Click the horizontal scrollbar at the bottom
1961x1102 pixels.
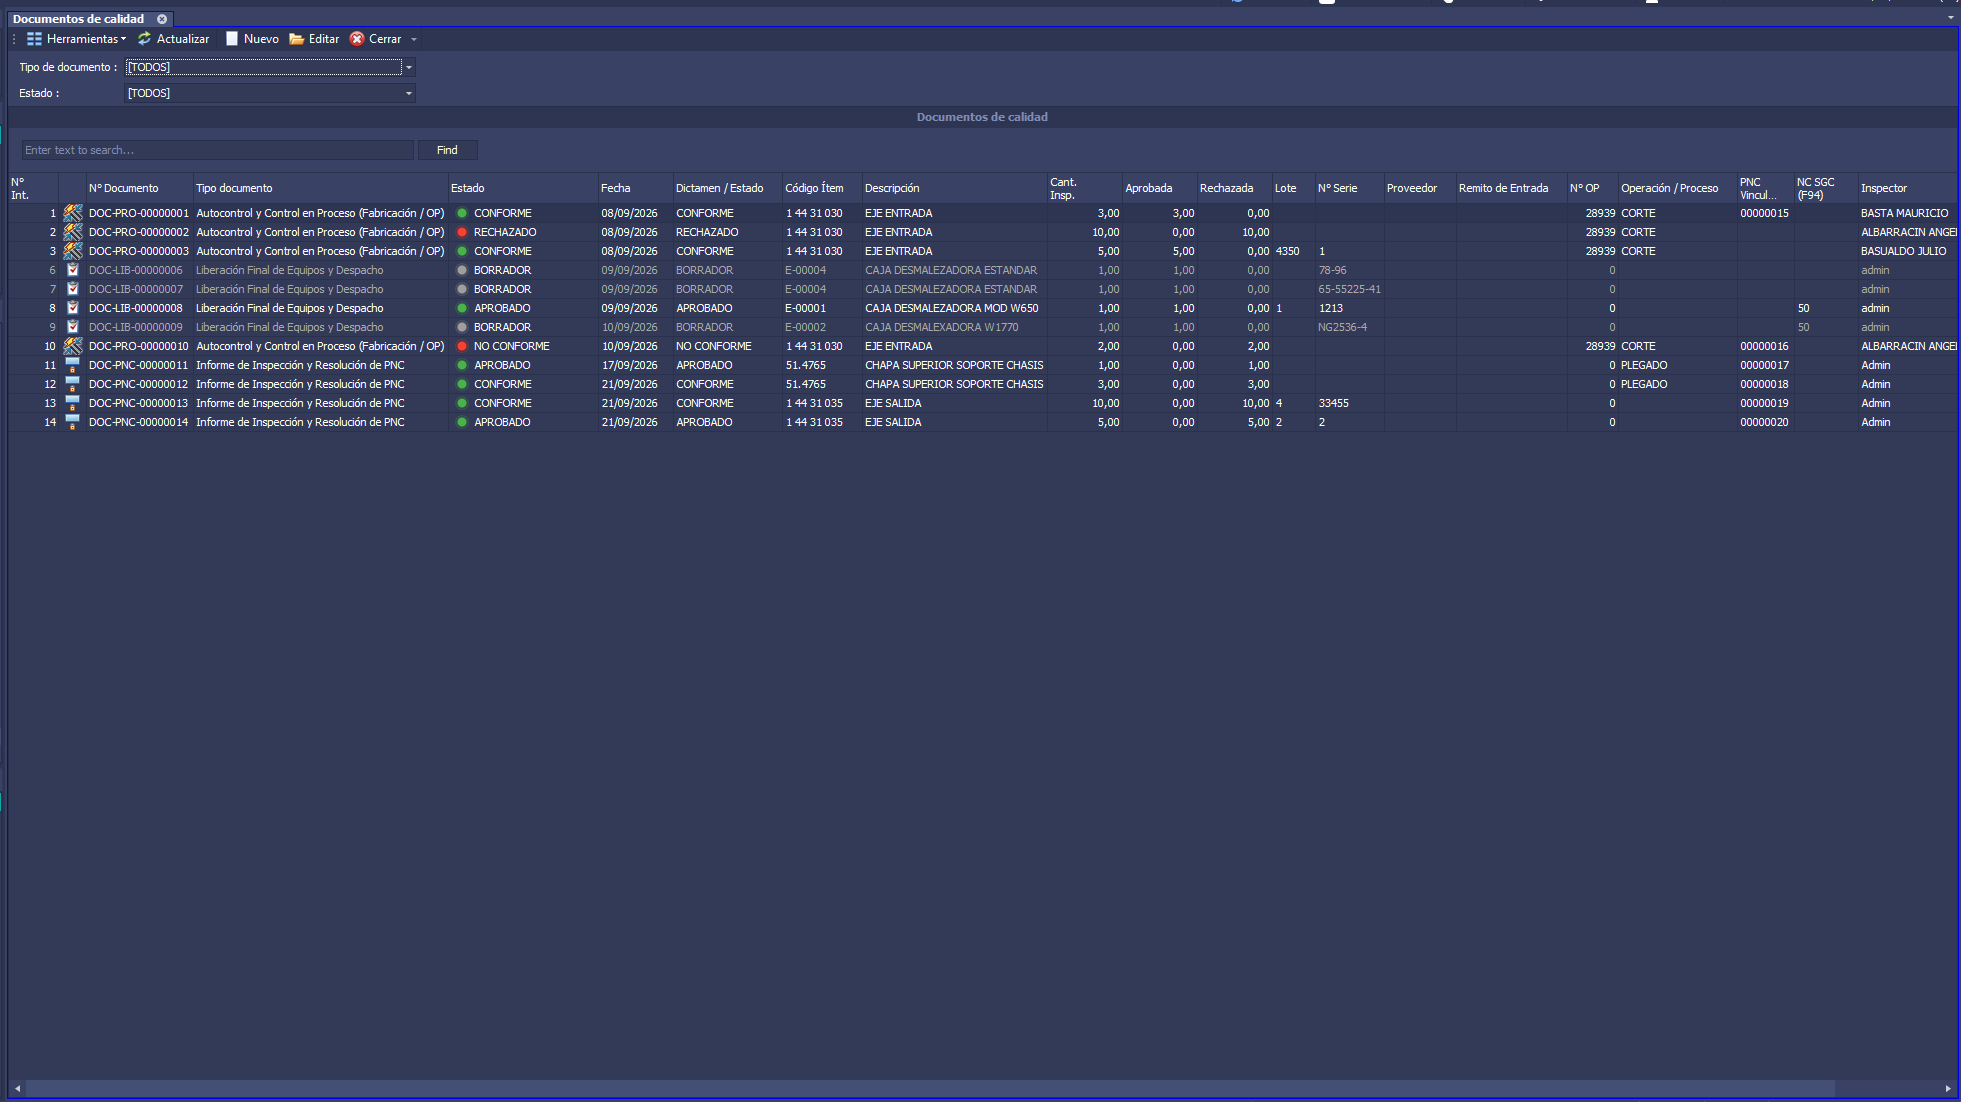[x=930, y=1088]
